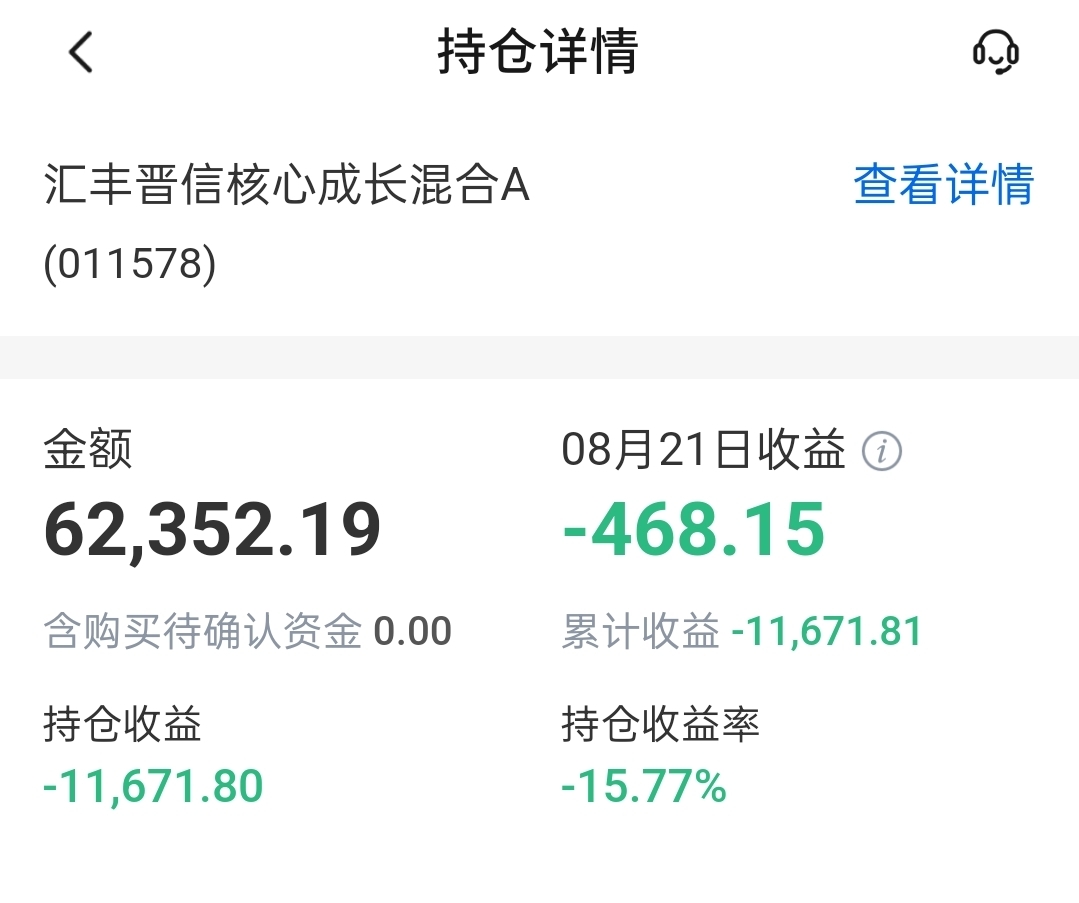Image resolution: width=1079 pixels, height=903 pixels.
Task: Click info icon next to 08月21日收益
Action: [x=881, y=452]
